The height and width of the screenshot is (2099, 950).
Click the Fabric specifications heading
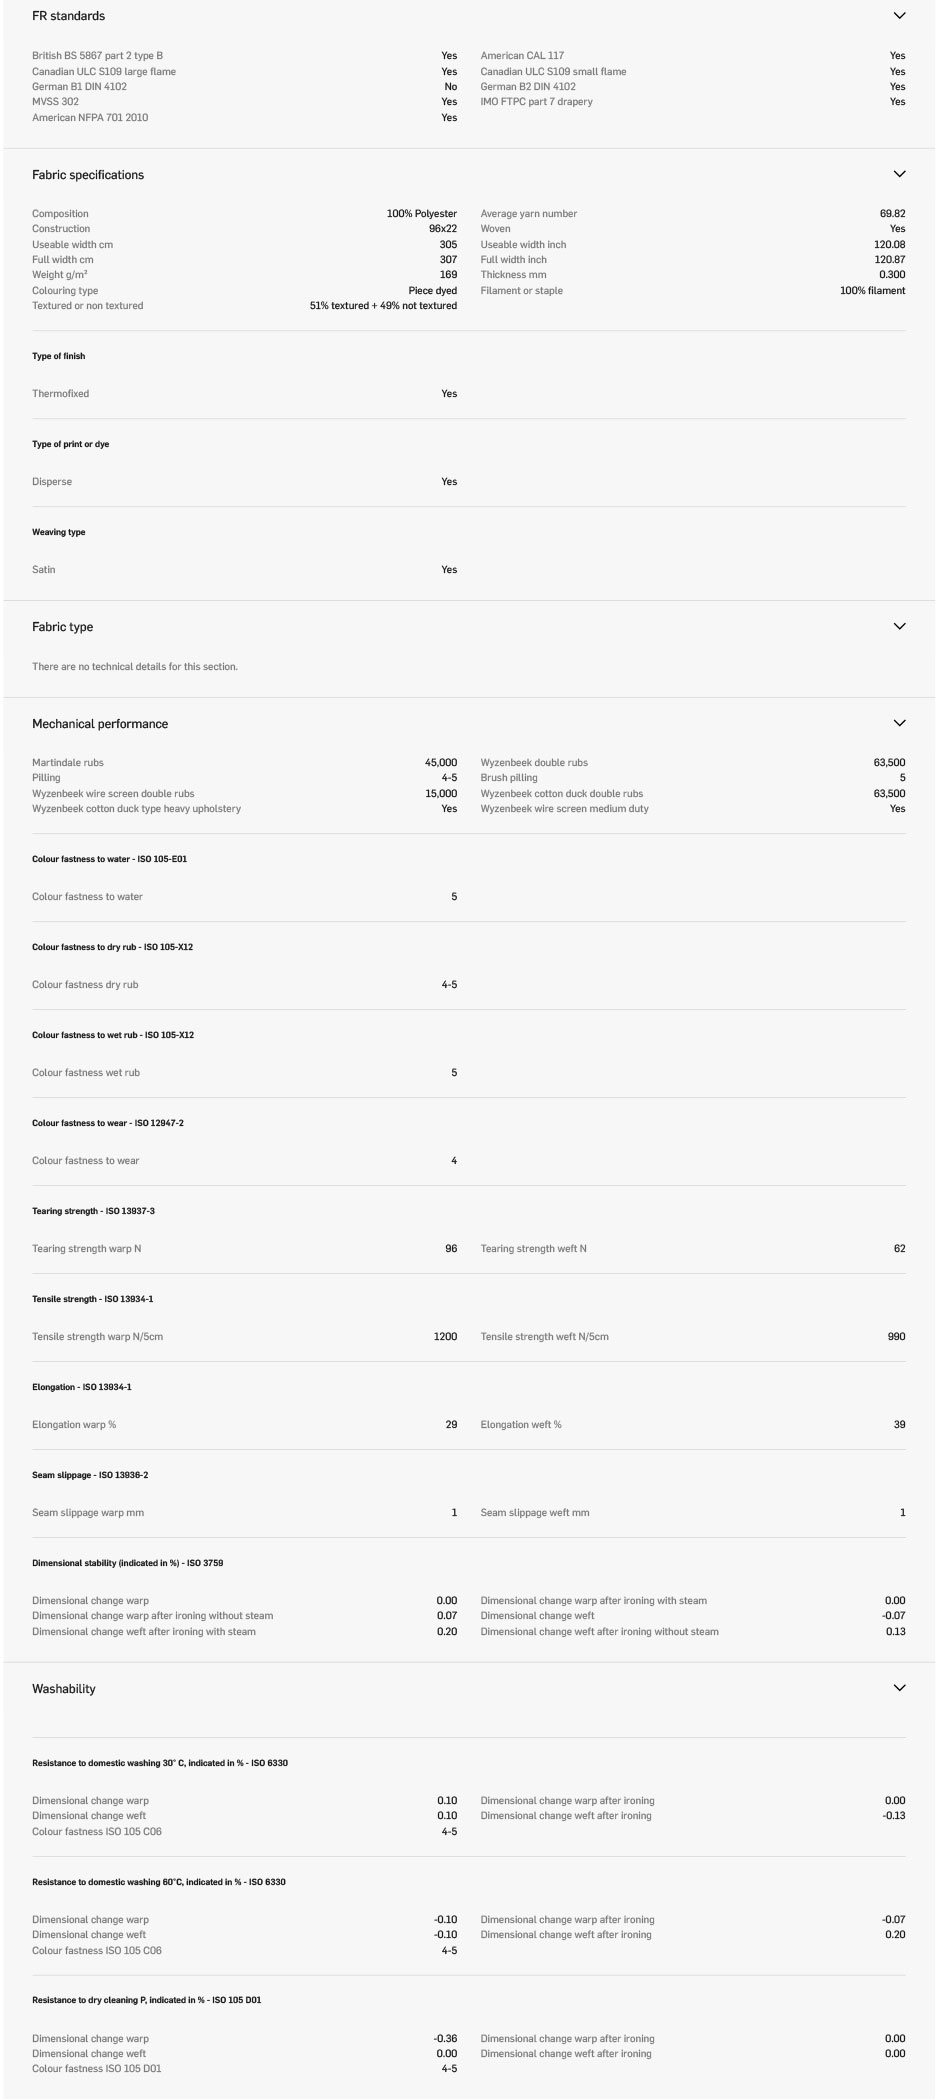[x=88, y=175]
